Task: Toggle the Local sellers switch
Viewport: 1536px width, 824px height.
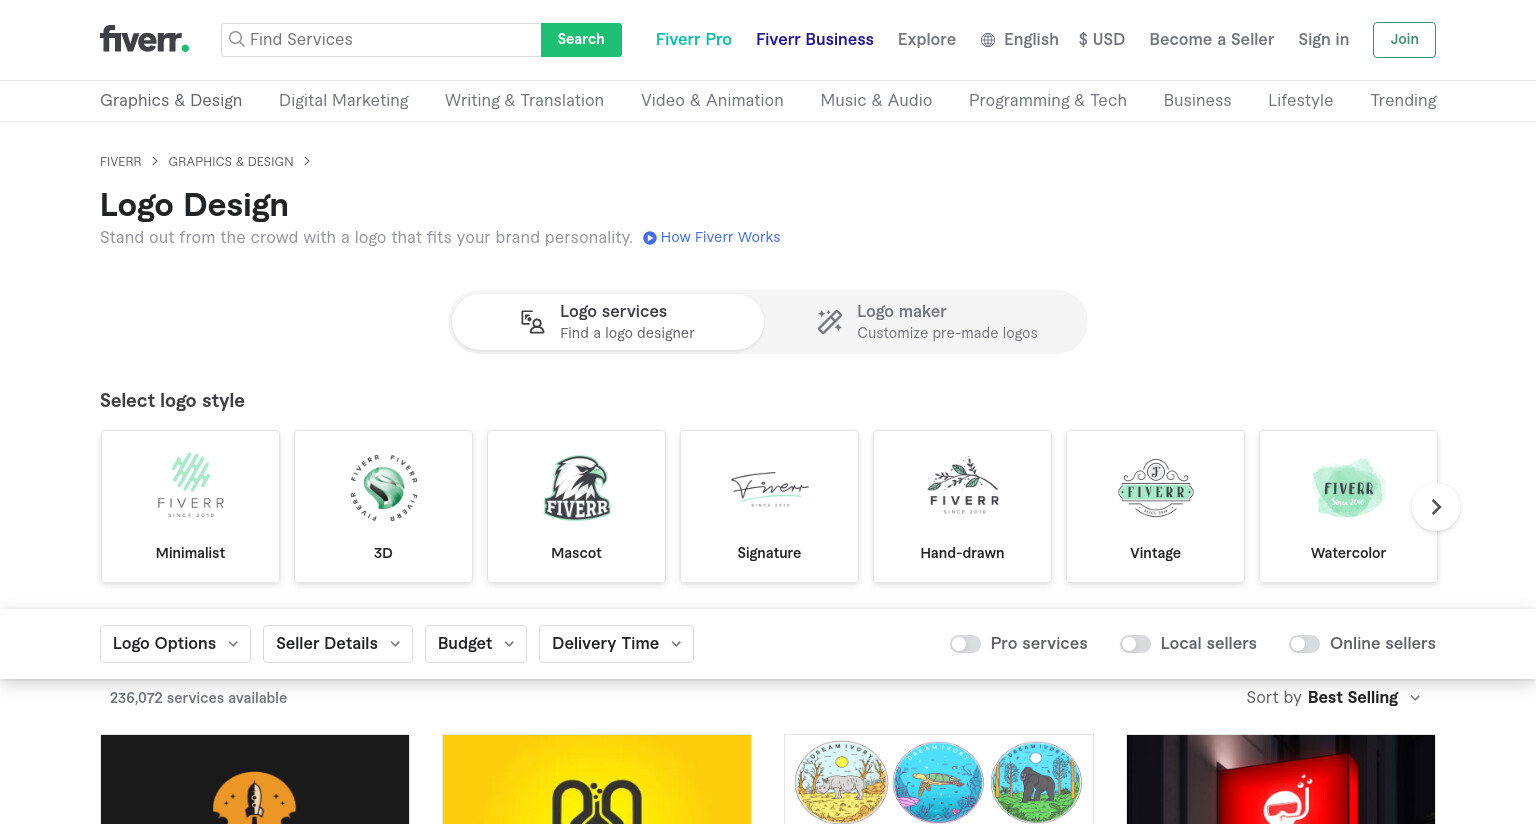Action: click(x=1135, y=644)
